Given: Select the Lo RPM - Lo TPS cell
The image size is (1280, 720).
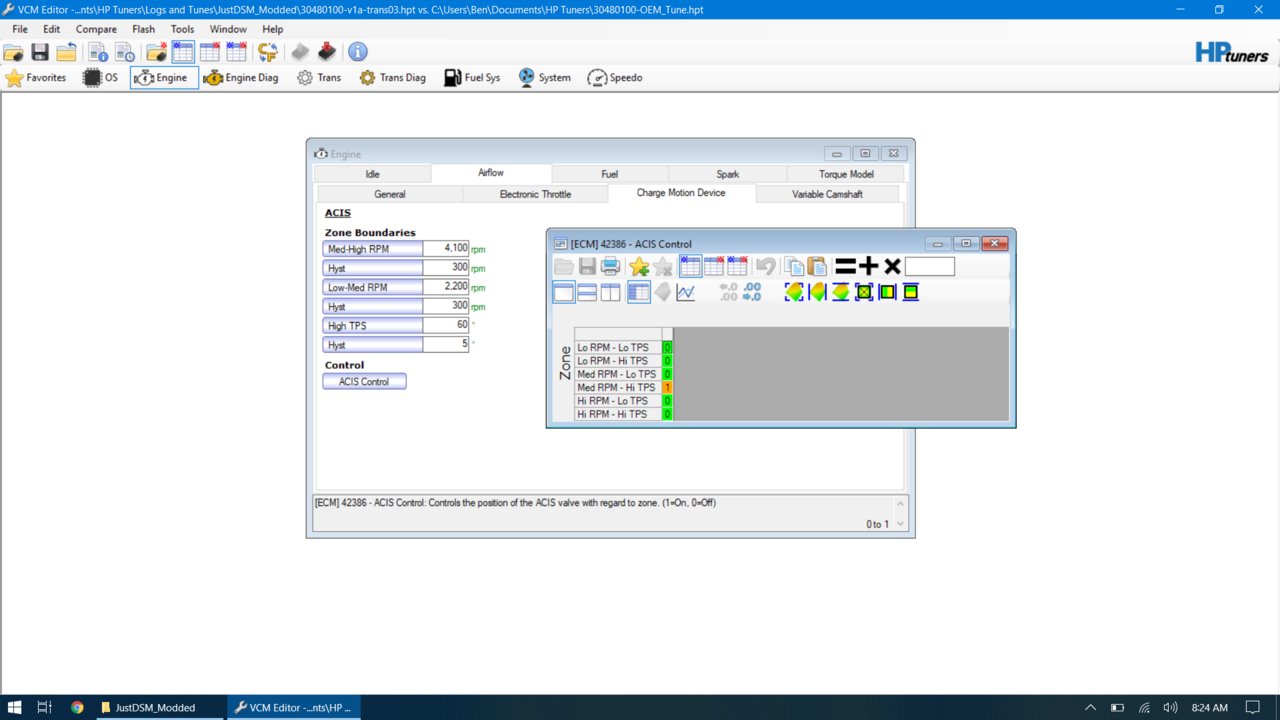Looking at the screenshot, I should point(667,347).
